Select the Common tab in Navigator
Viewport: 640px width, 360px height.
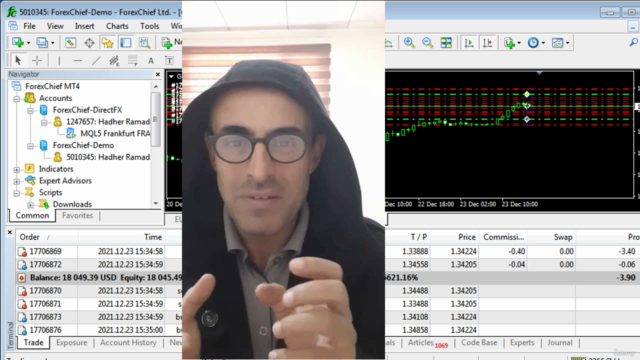[32, 216]
